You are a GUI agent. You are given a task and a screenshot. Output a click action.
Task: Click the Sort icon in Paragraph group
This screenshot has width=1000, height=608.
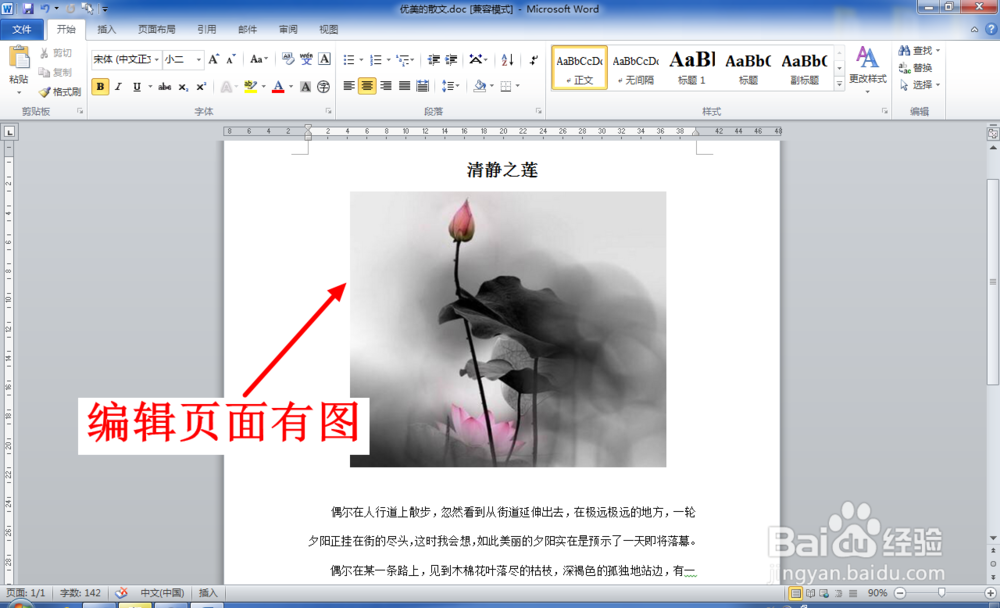tap(506, 60)
